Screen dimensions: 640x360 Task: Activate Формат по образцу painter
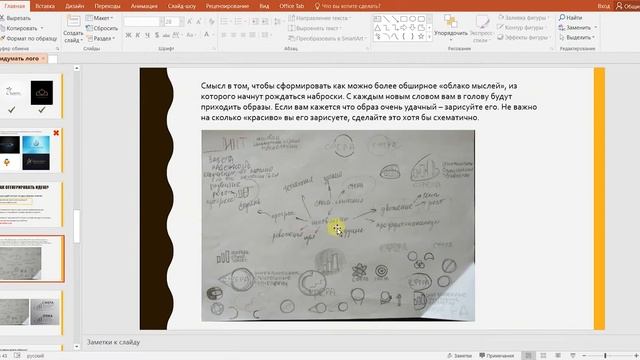pos(29,38)
